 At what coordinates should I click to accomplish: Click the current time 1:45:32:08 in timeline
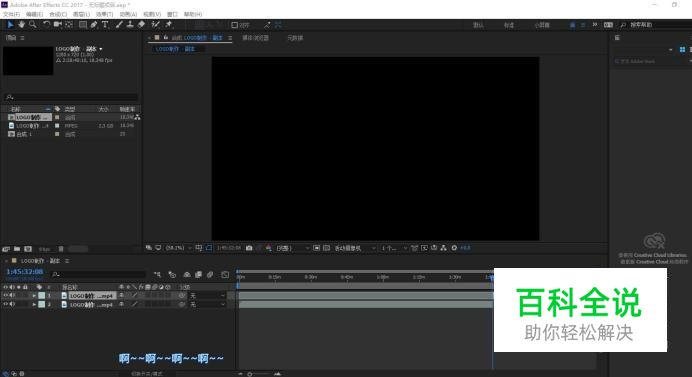tap(25, 271)
